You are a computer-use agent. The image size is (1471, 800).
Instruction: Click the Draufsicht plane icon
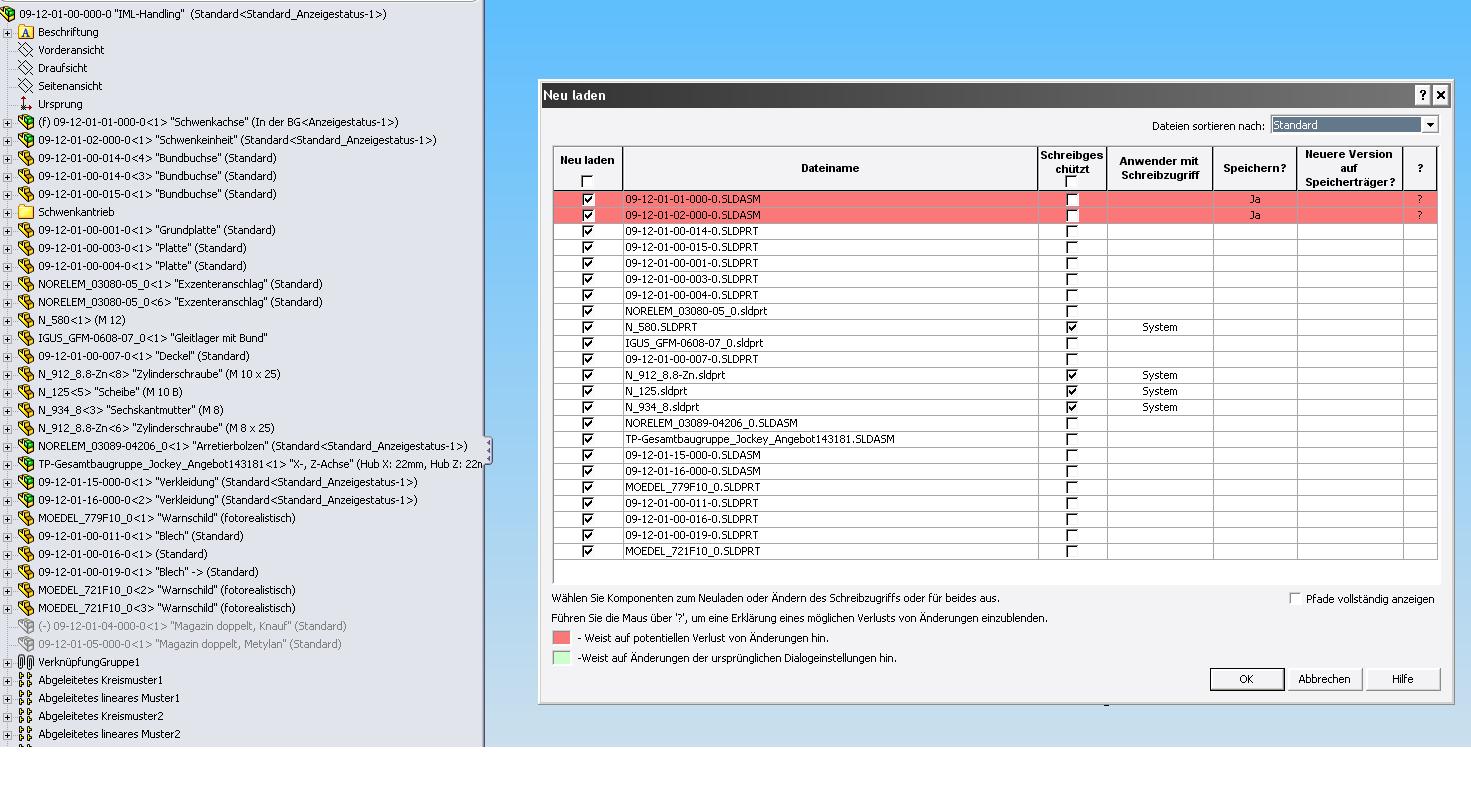pos(26,68)
